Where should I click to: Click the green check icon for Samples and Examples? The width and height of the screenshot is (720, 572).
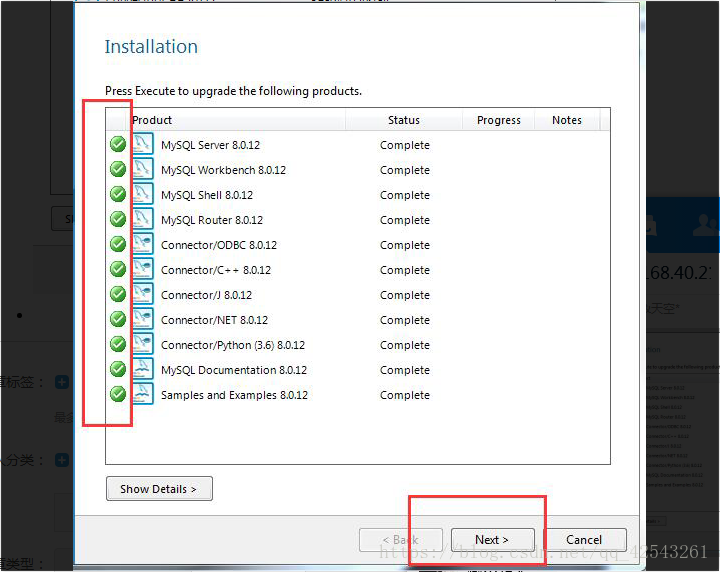[x=118, y=394]
